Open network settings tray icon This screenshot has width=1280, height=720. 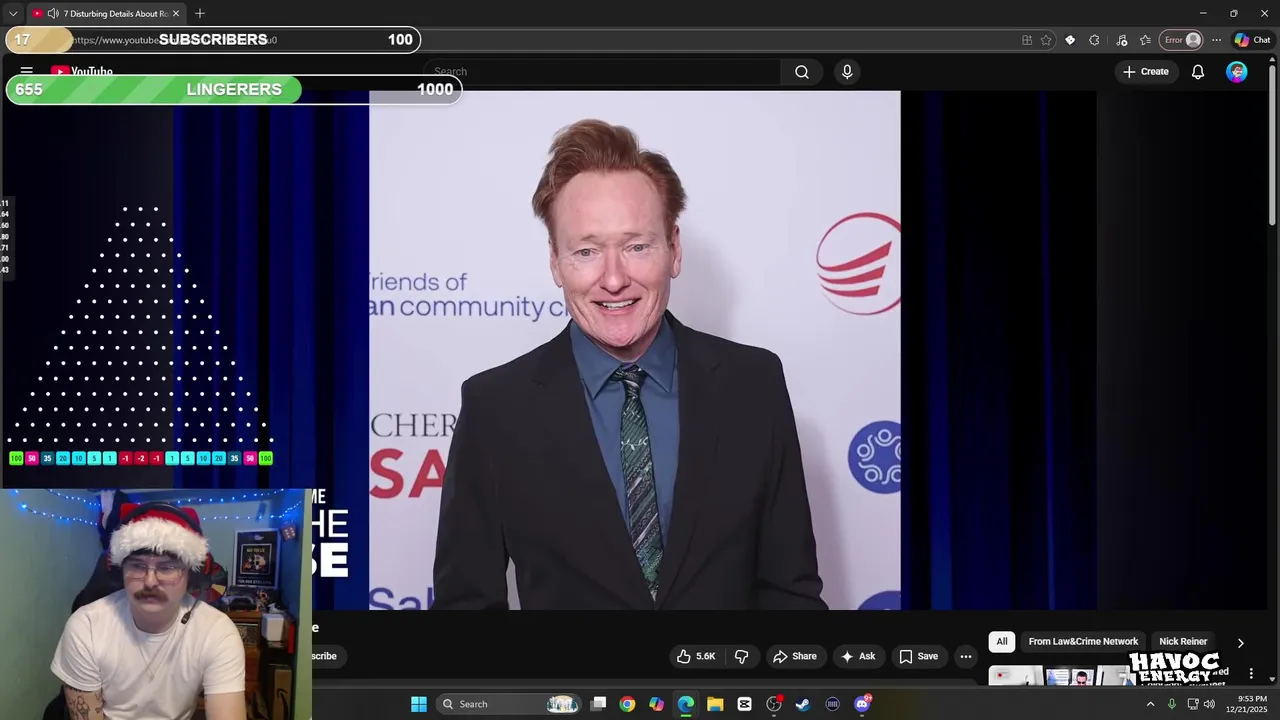(x=1193, y=704)
